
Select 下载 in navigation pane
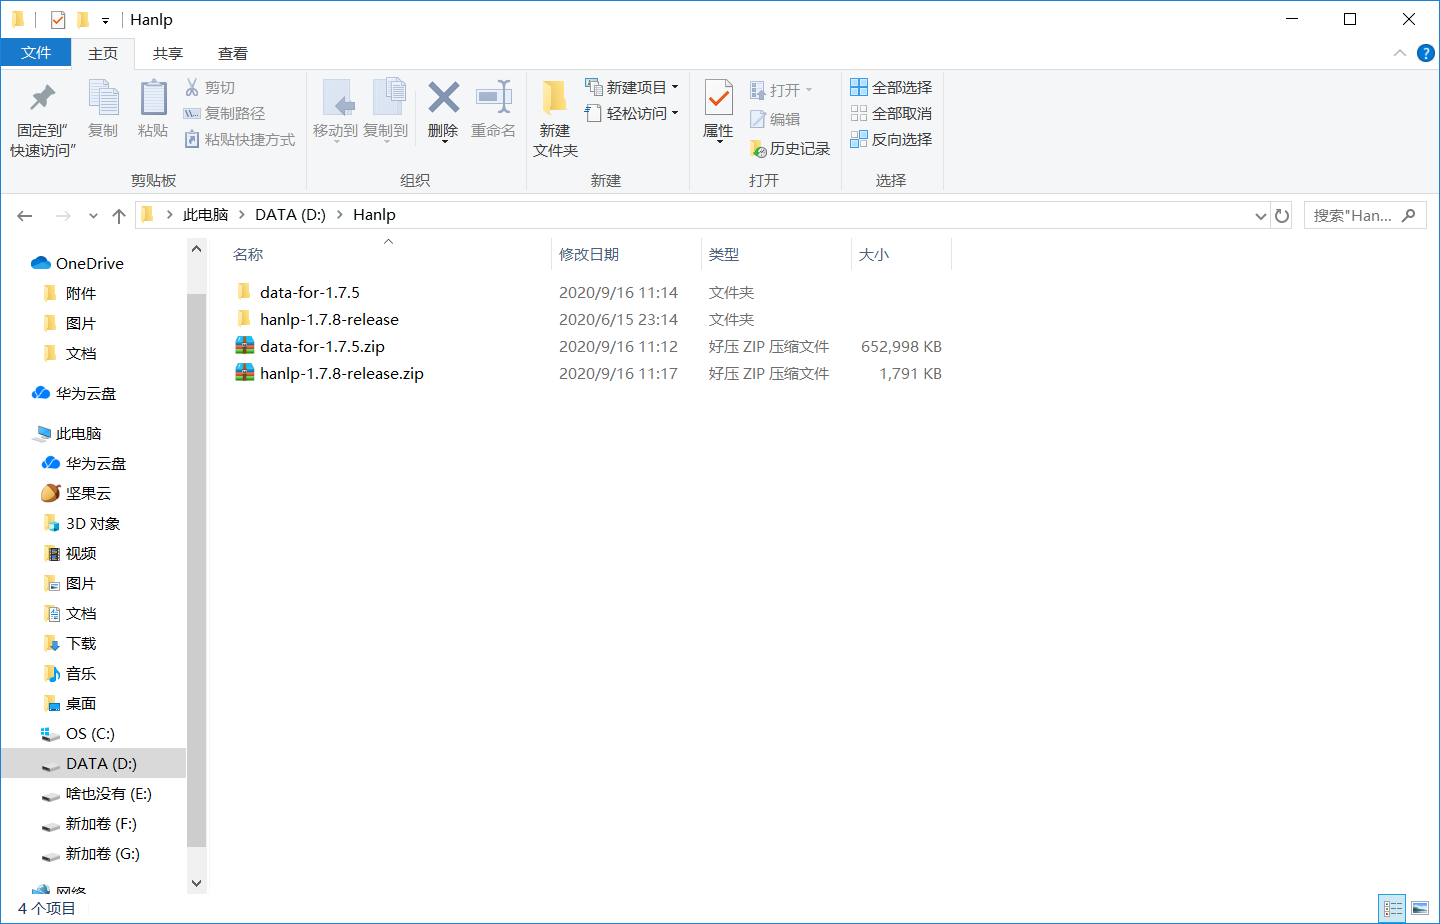tap(81, 643)
